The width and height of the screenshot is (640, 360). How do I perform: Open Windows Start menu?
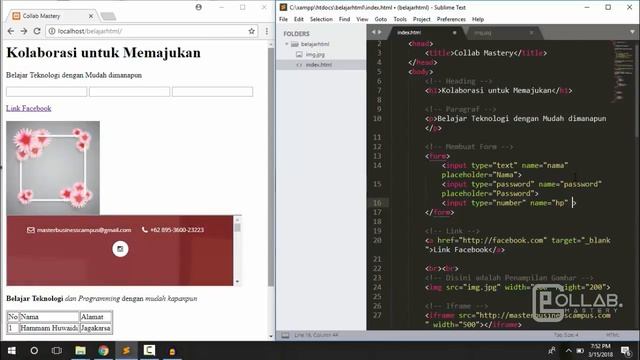[11, 351]
